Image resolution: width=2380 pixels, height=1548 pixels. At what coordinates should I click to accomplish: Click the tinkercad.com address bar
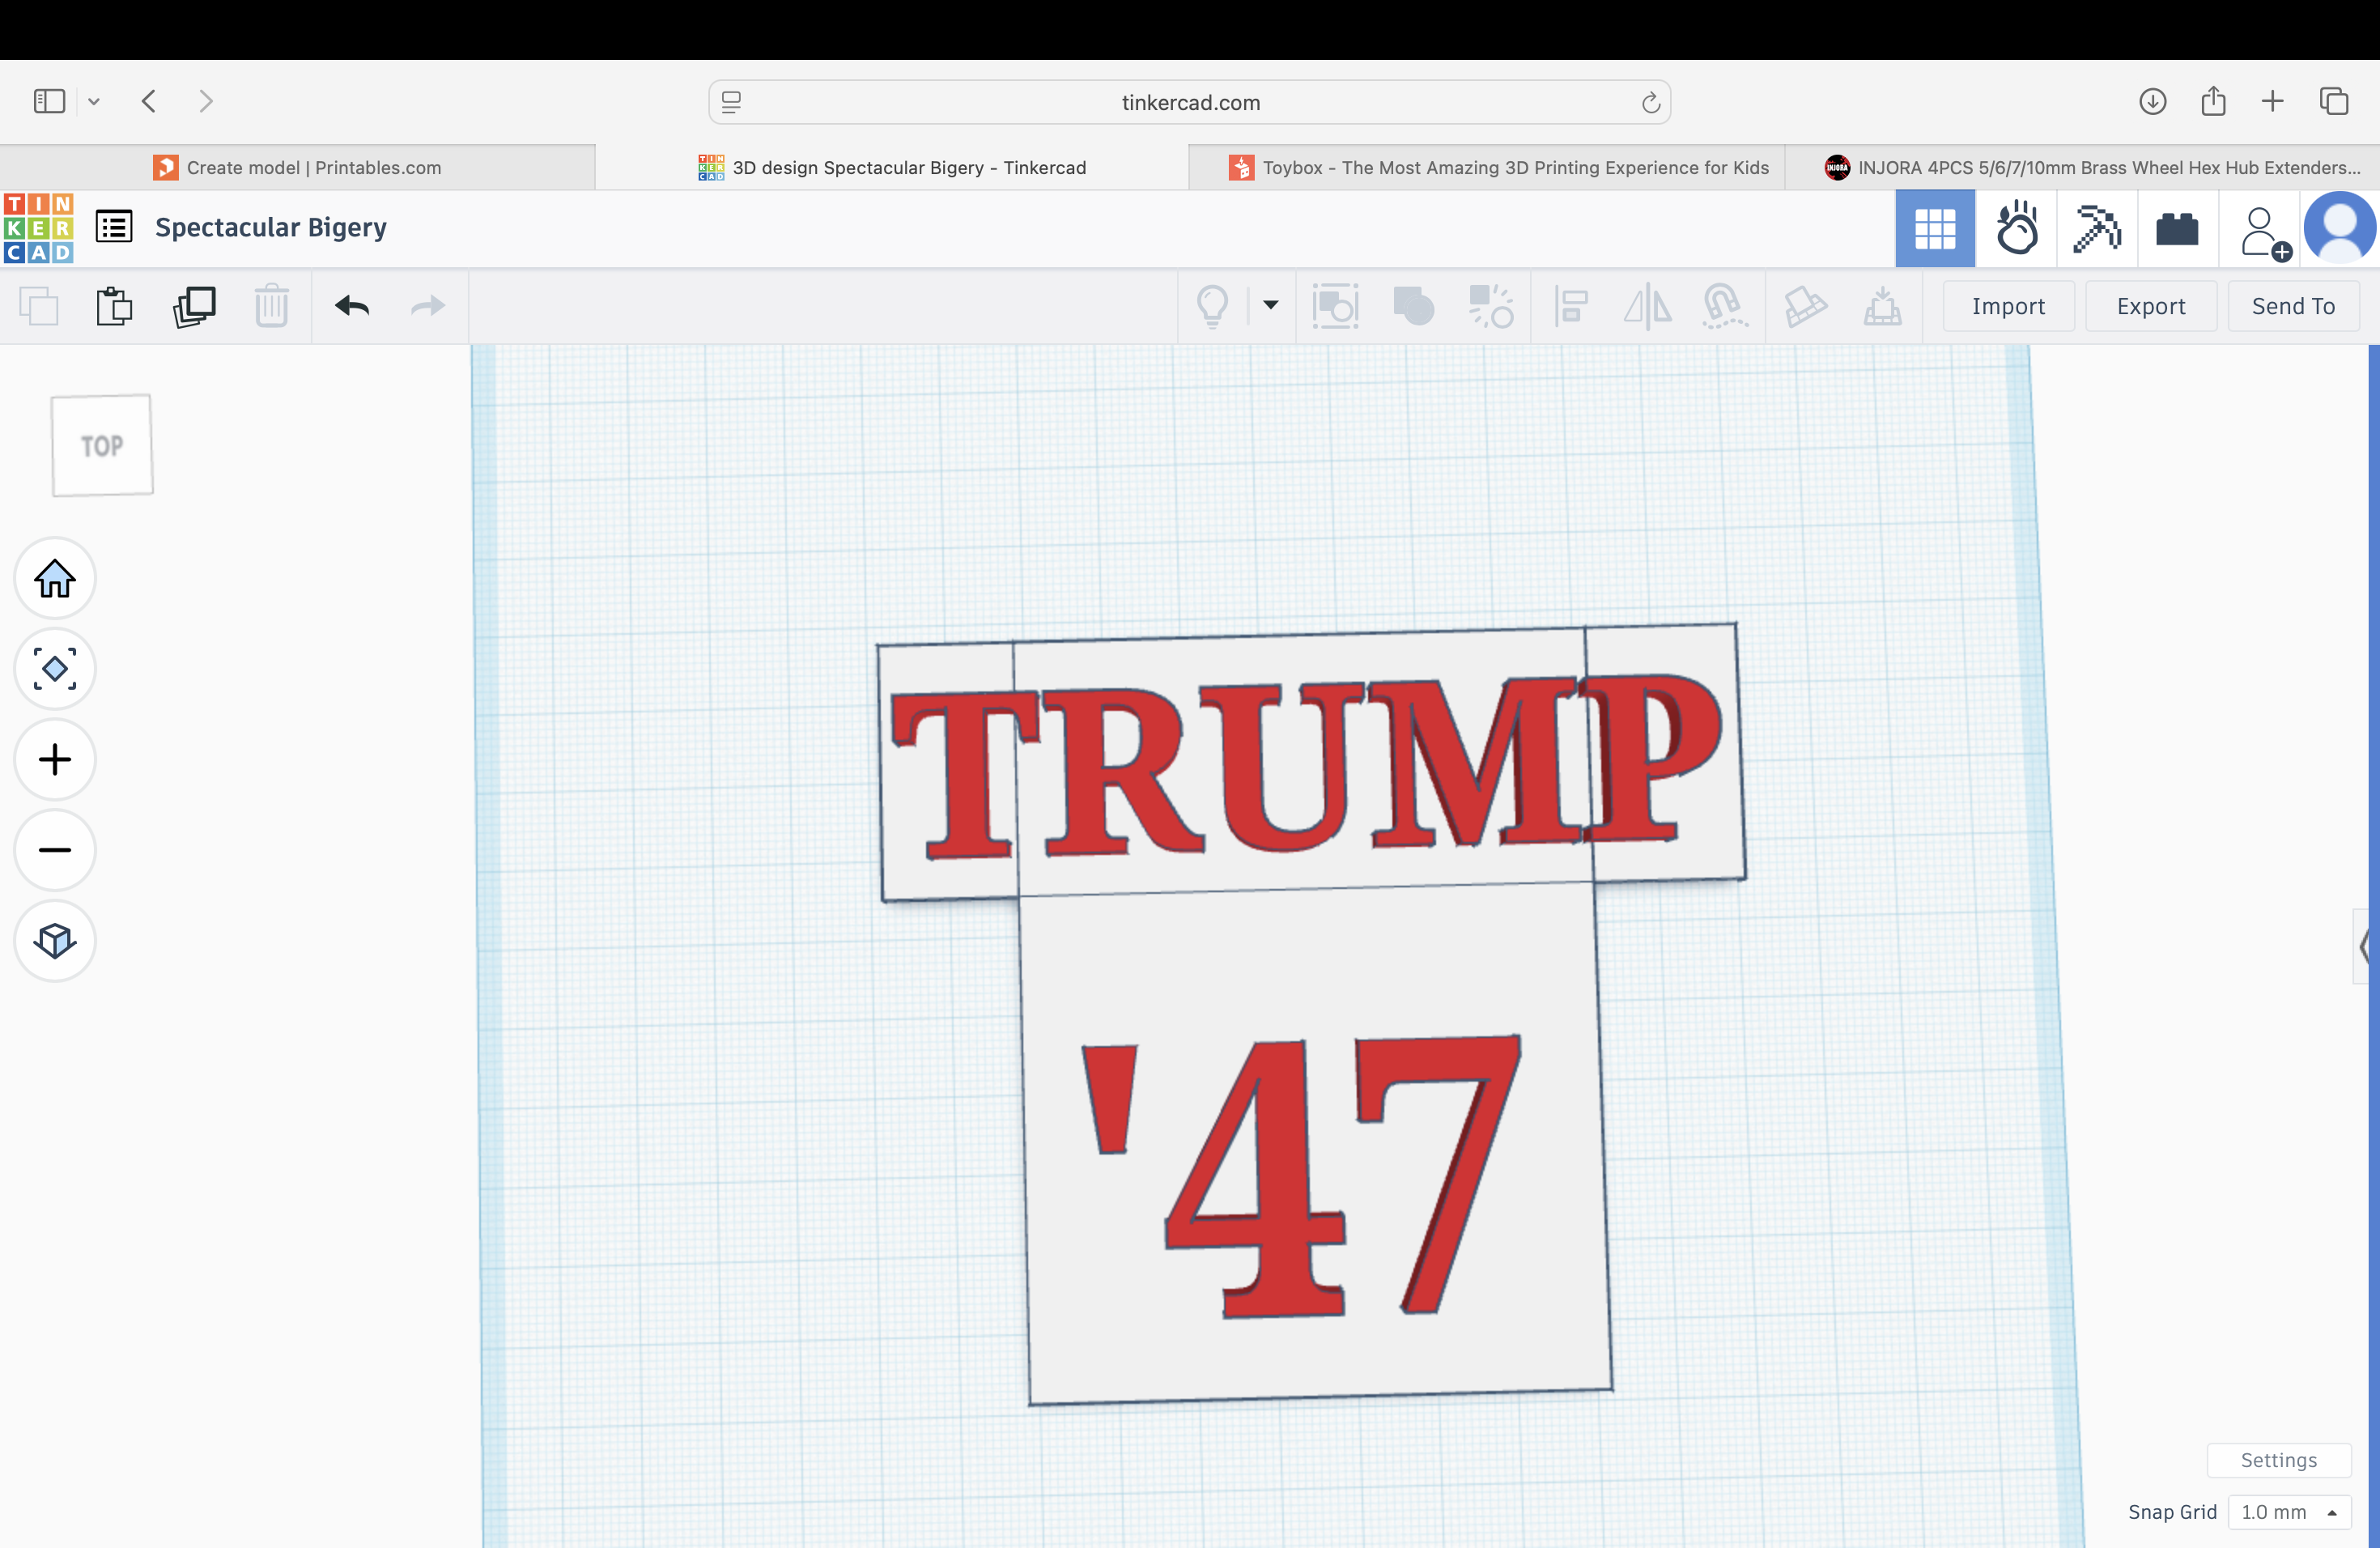(1190, 102)
